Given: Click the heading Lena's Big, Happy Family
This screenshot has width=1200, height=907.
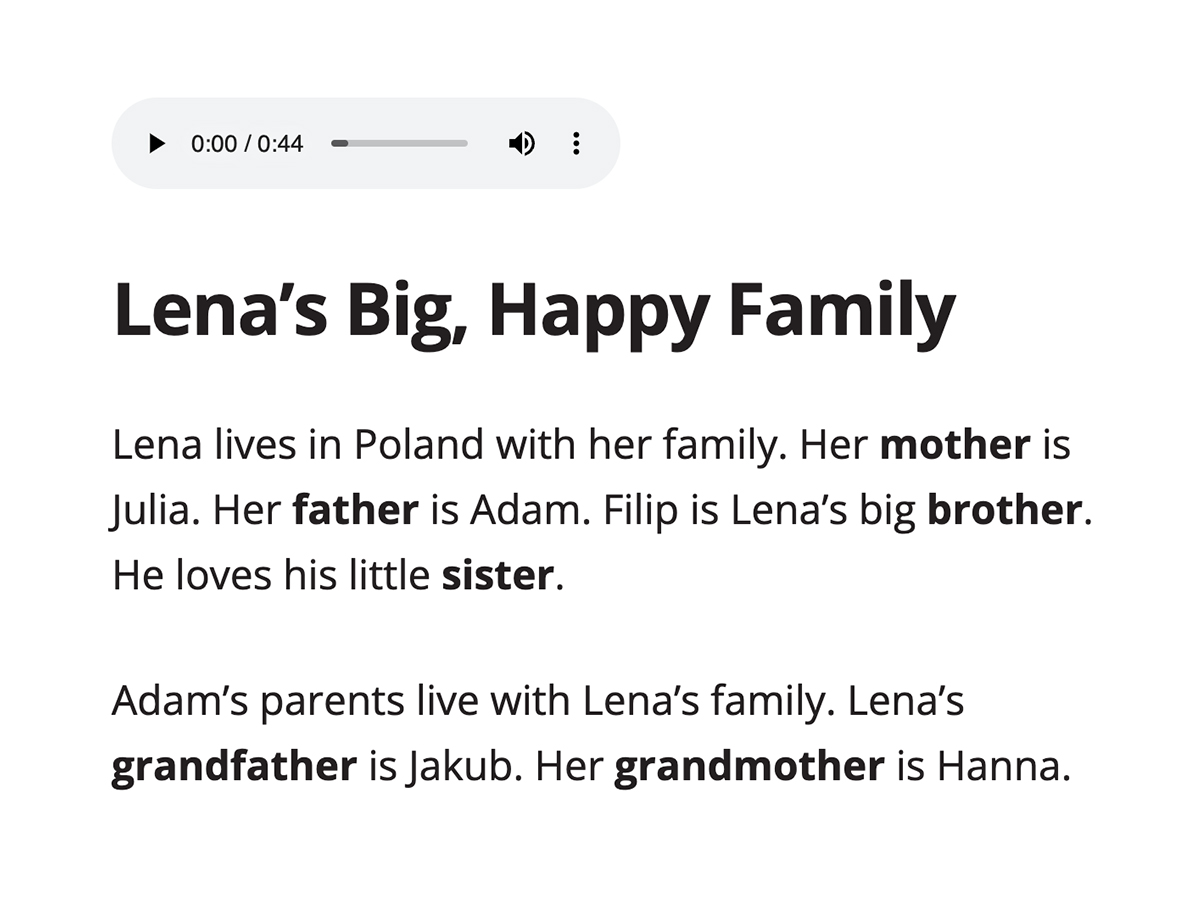Looking at the screenshot, I should coord(535,311).
